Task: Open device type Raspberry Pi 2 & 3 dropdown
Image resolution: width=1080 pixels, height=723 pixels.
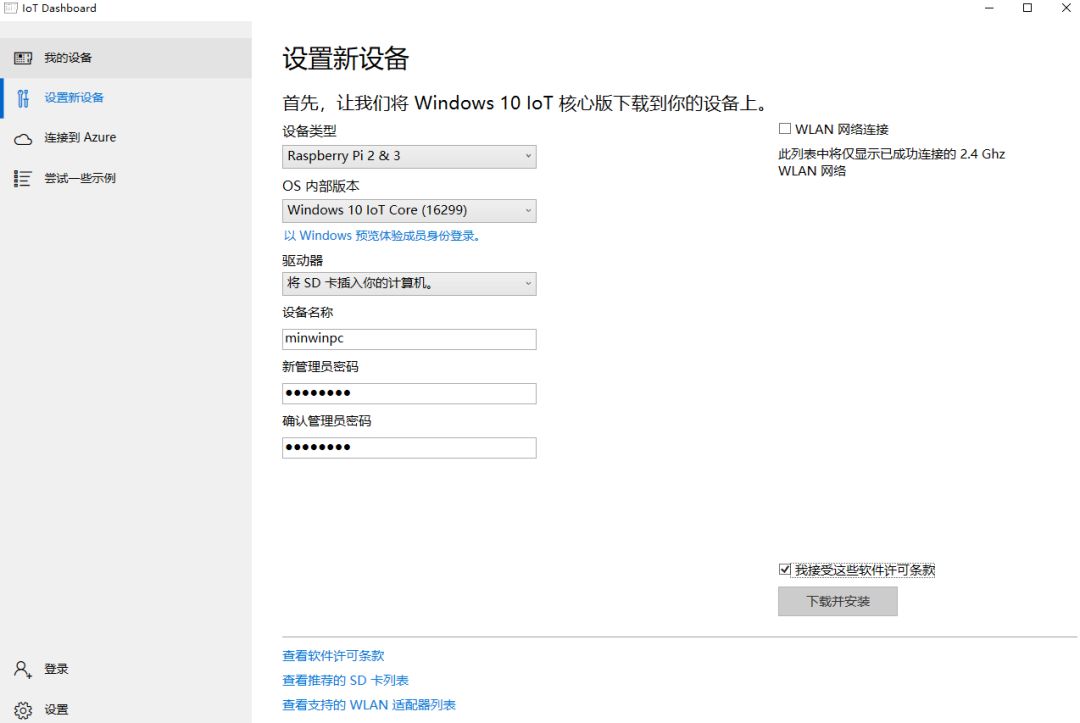Action: point(409,156)
